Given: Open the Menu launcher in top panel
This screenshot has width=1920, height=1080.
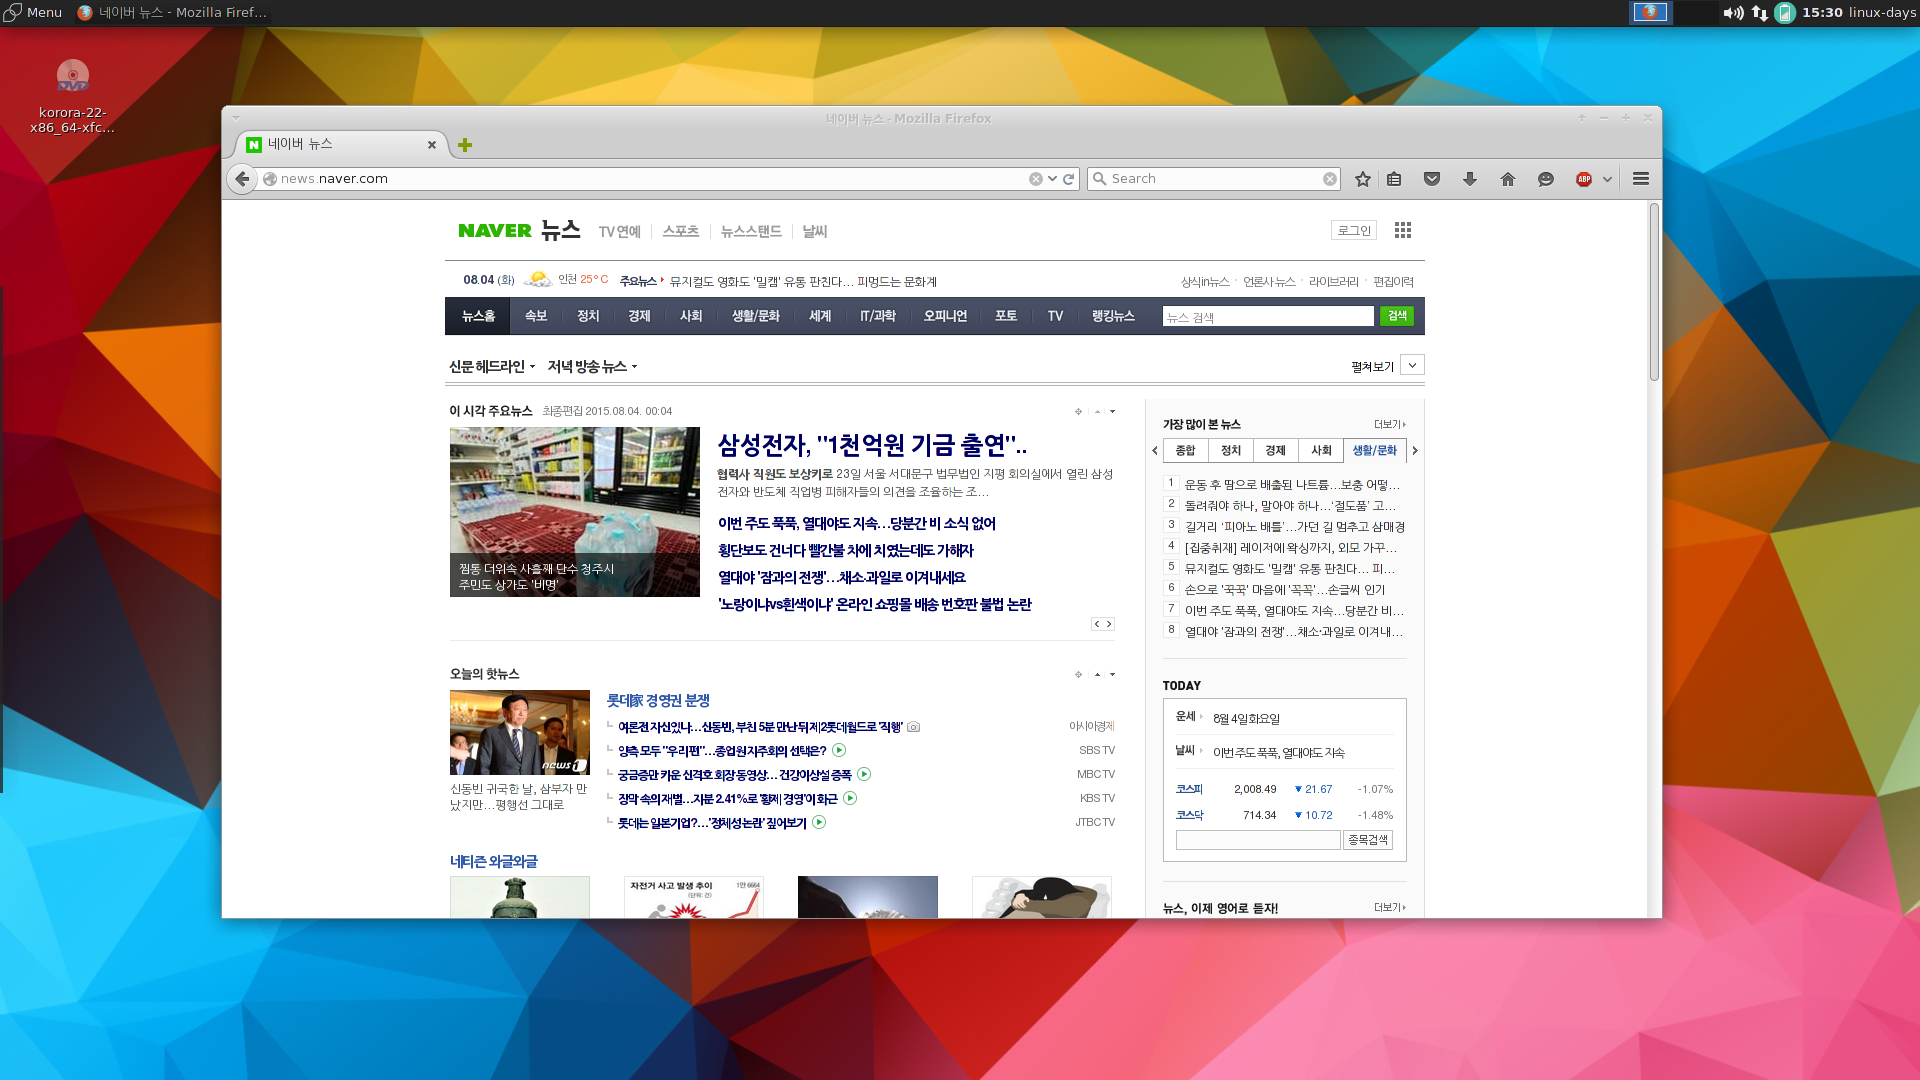Looking at the screenshot, I should (33, 12).
